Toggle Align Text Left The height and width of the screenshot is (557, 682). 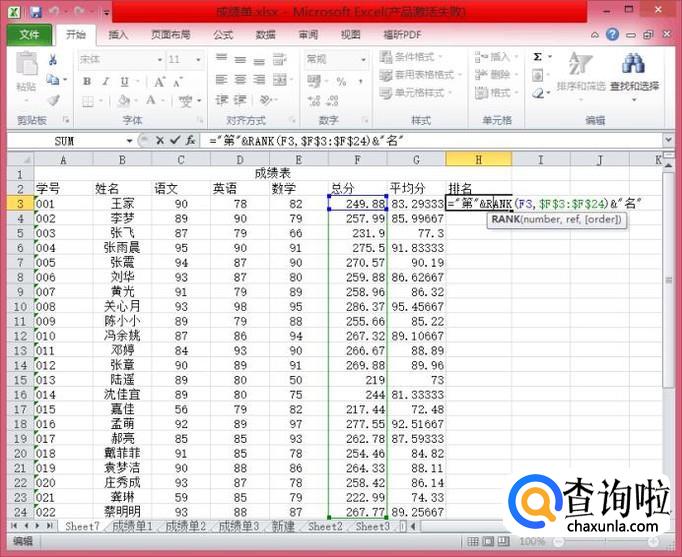pos(222,80)
